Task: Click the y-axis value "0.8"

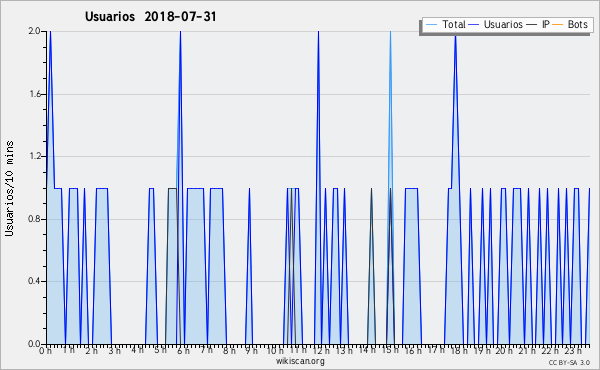Action: click(x=34, y=219)
